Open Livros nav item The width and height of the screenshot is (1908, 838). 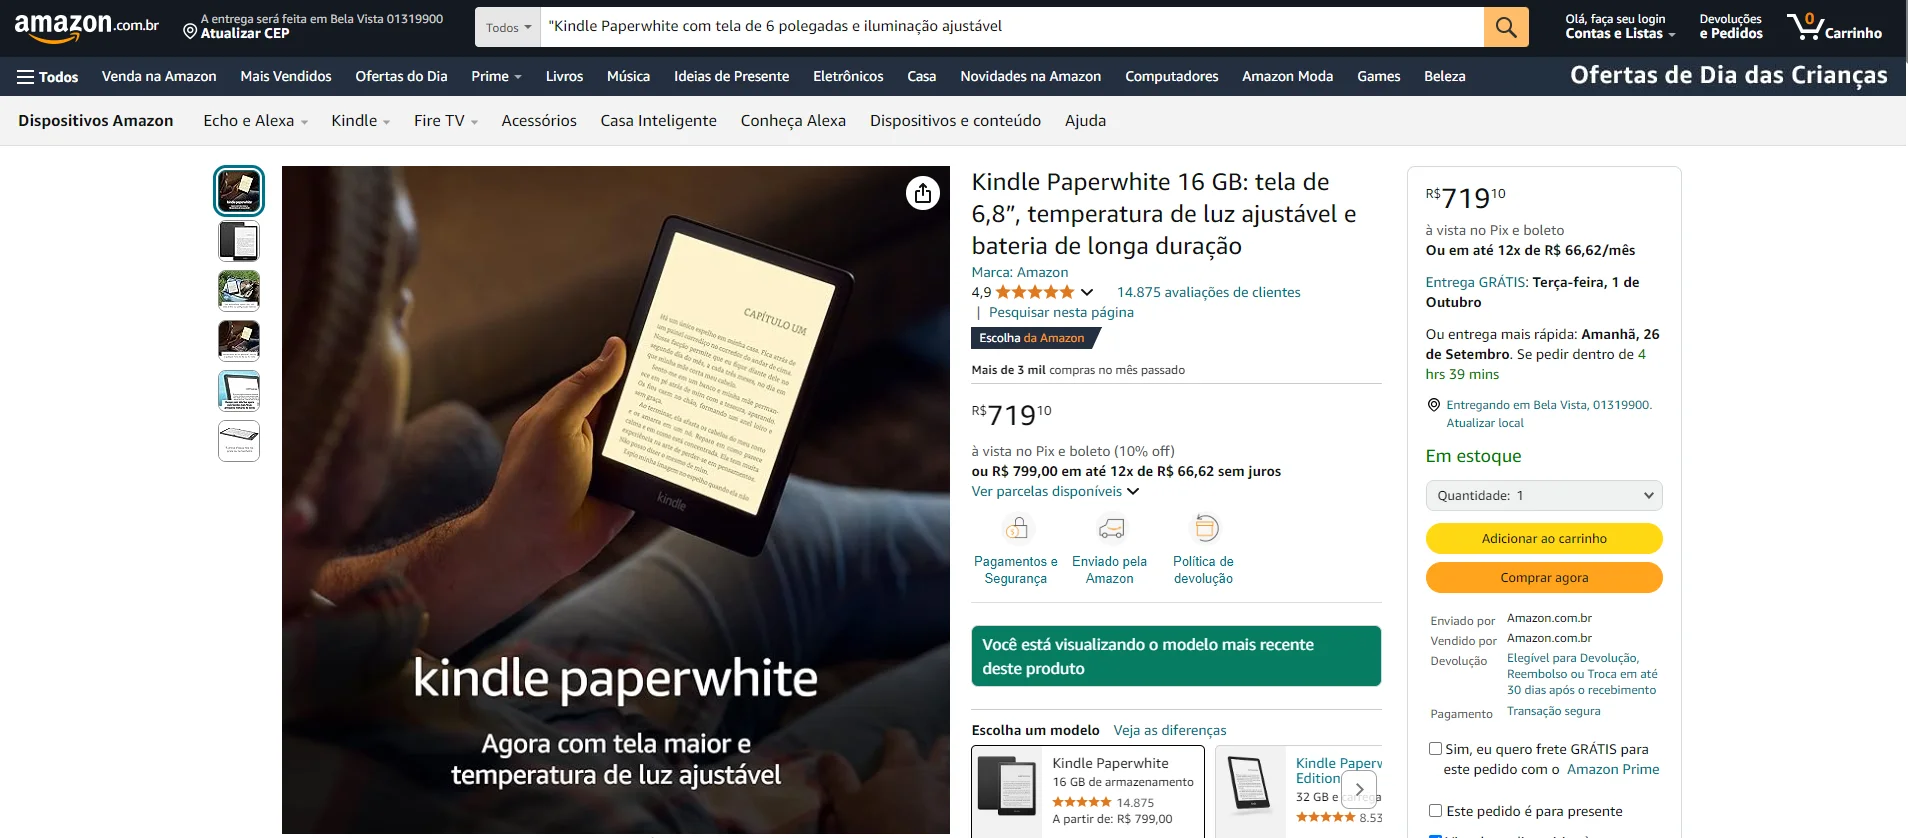pos(564,76)
